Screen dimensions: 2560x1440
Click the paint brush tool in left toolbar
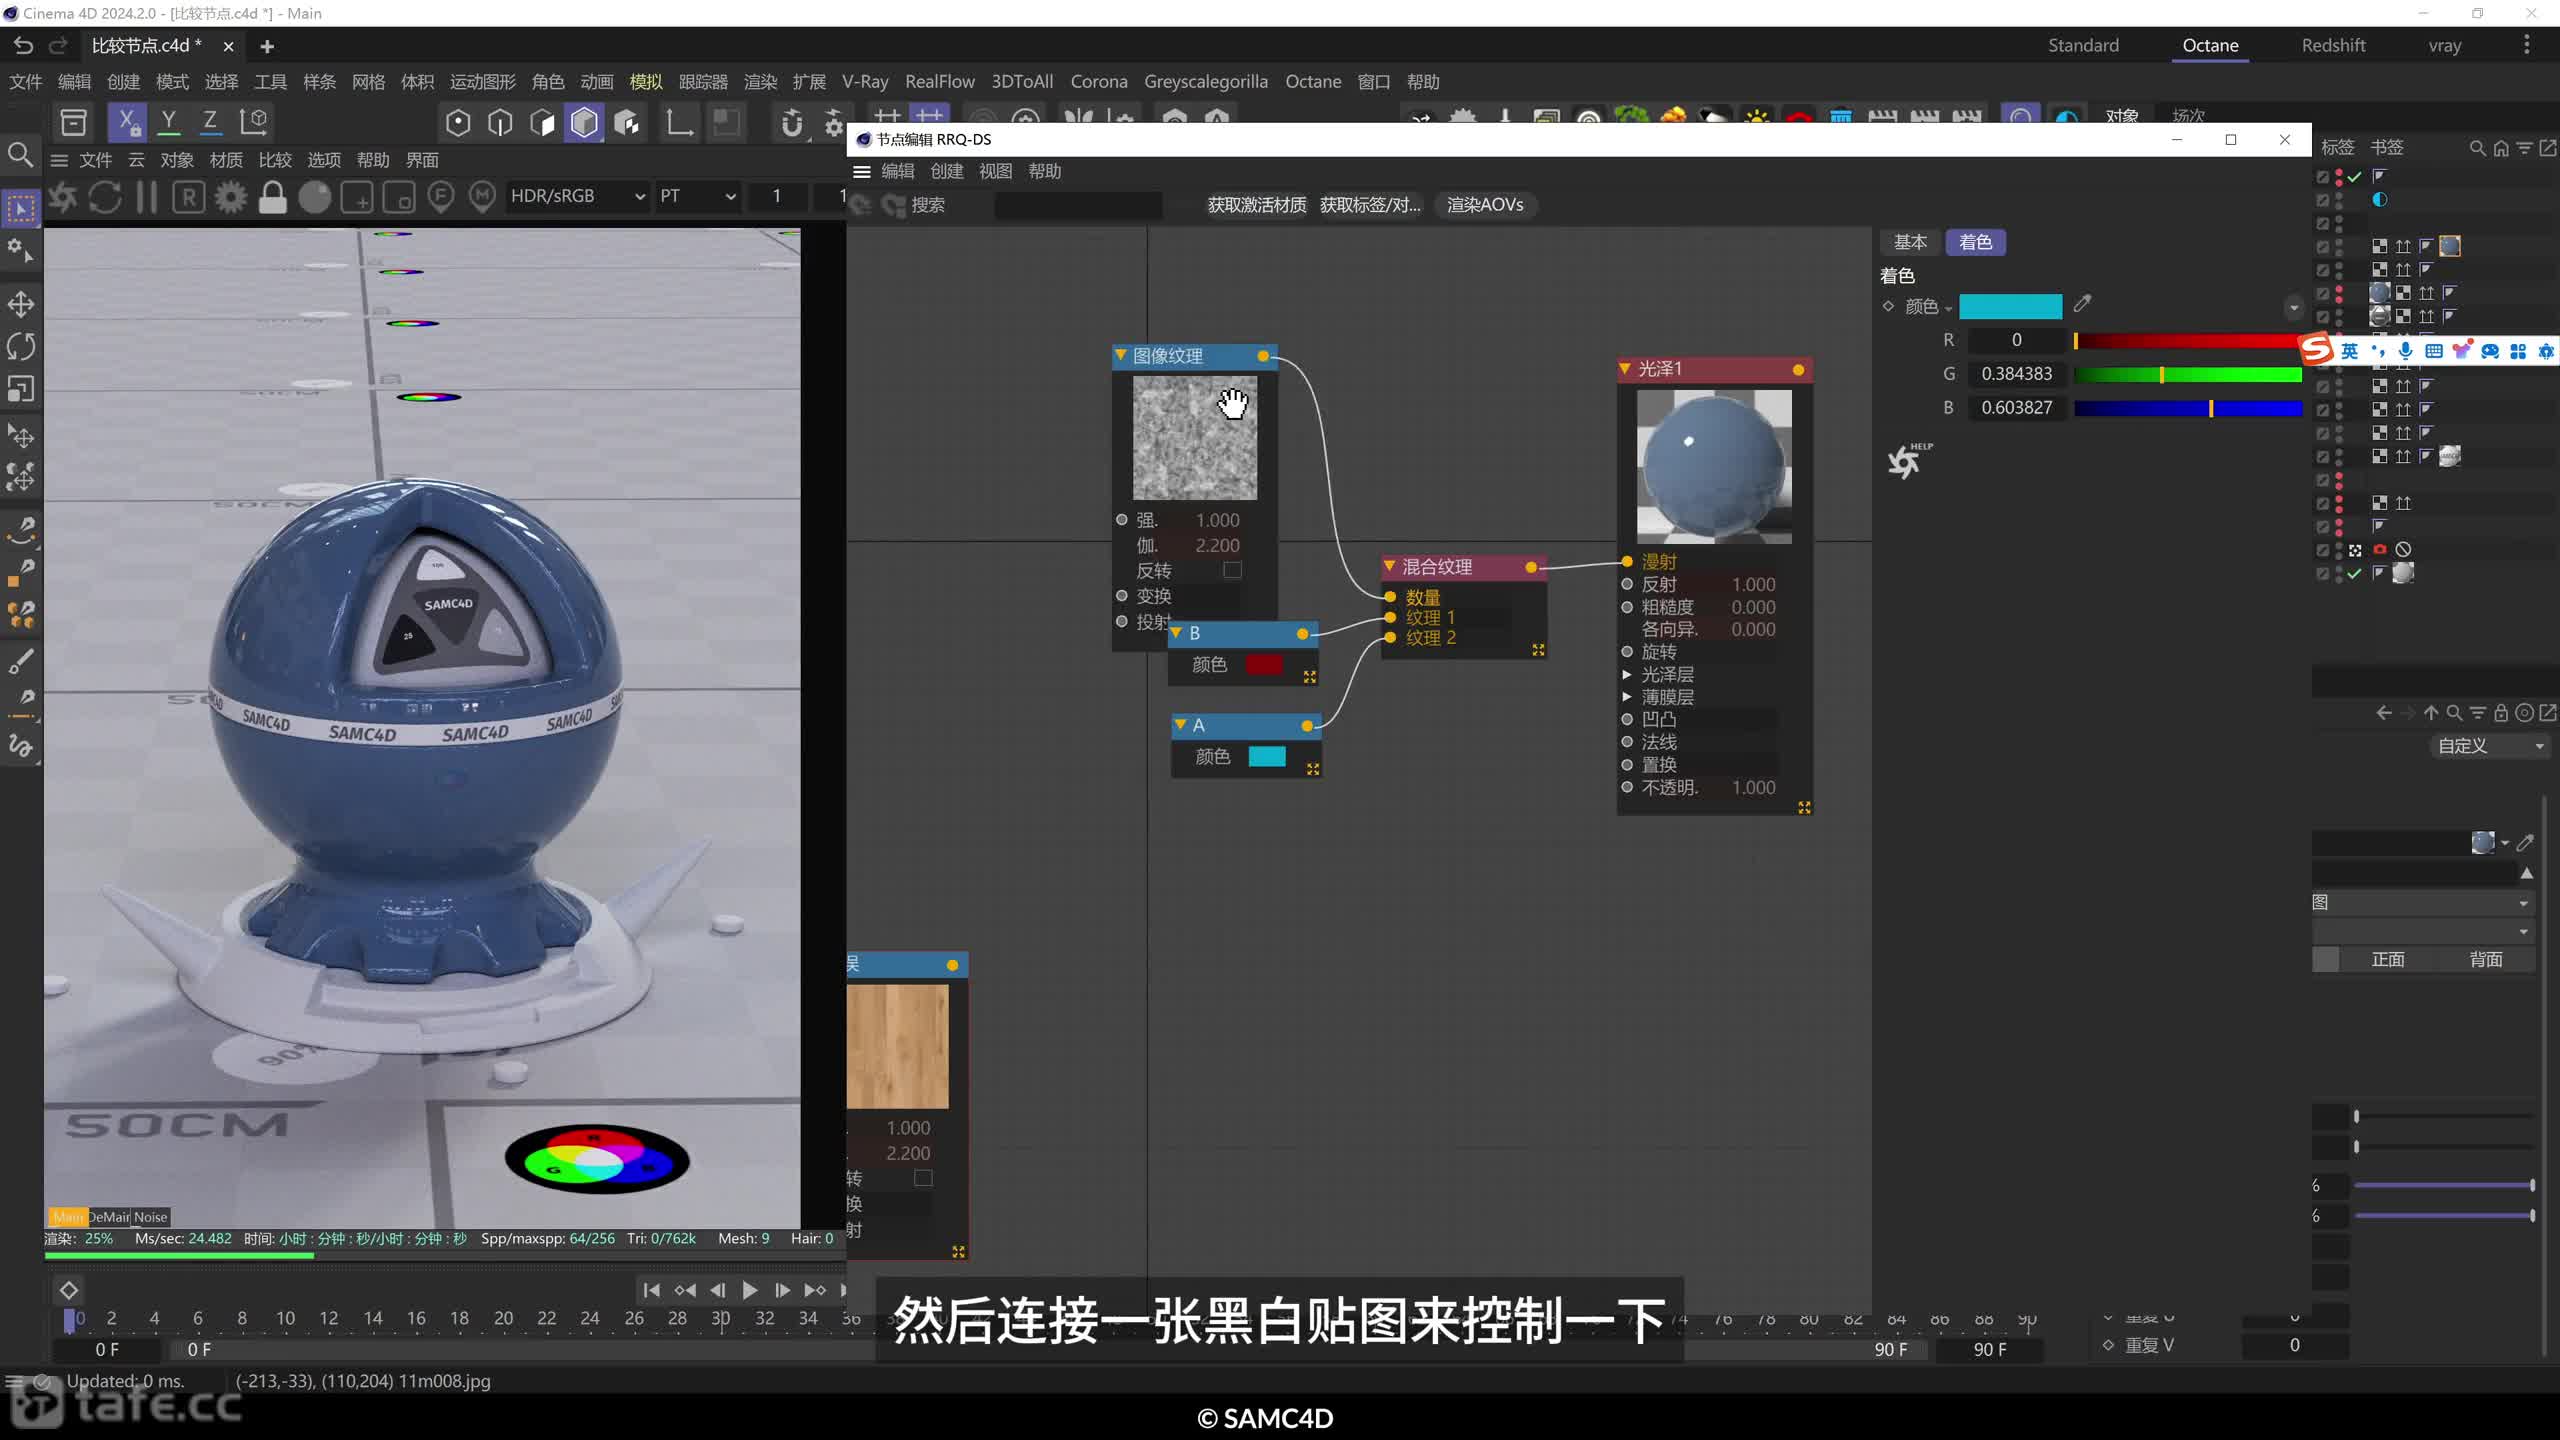[21, 661]
